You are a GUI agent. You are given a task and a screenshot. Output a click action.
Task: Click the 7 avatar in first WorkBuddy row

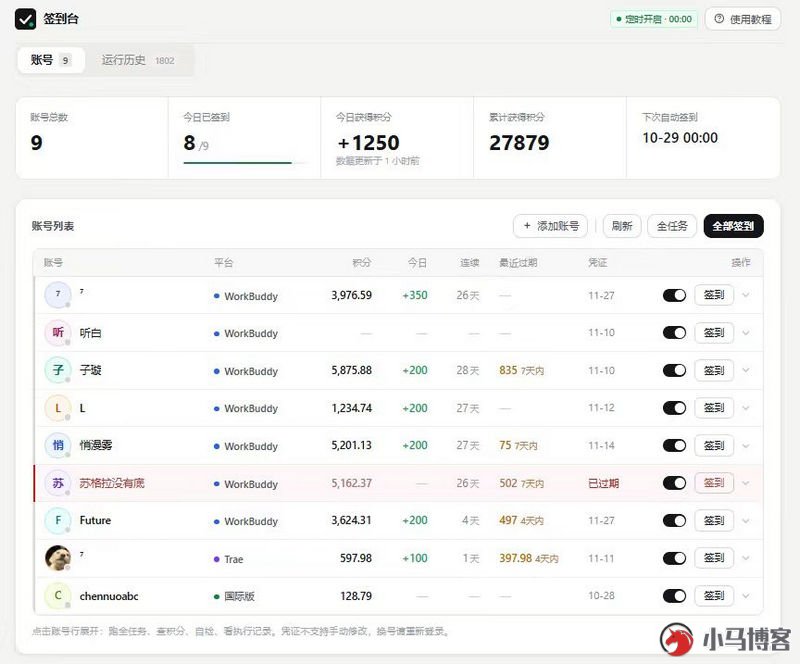[x=58, y=294]
